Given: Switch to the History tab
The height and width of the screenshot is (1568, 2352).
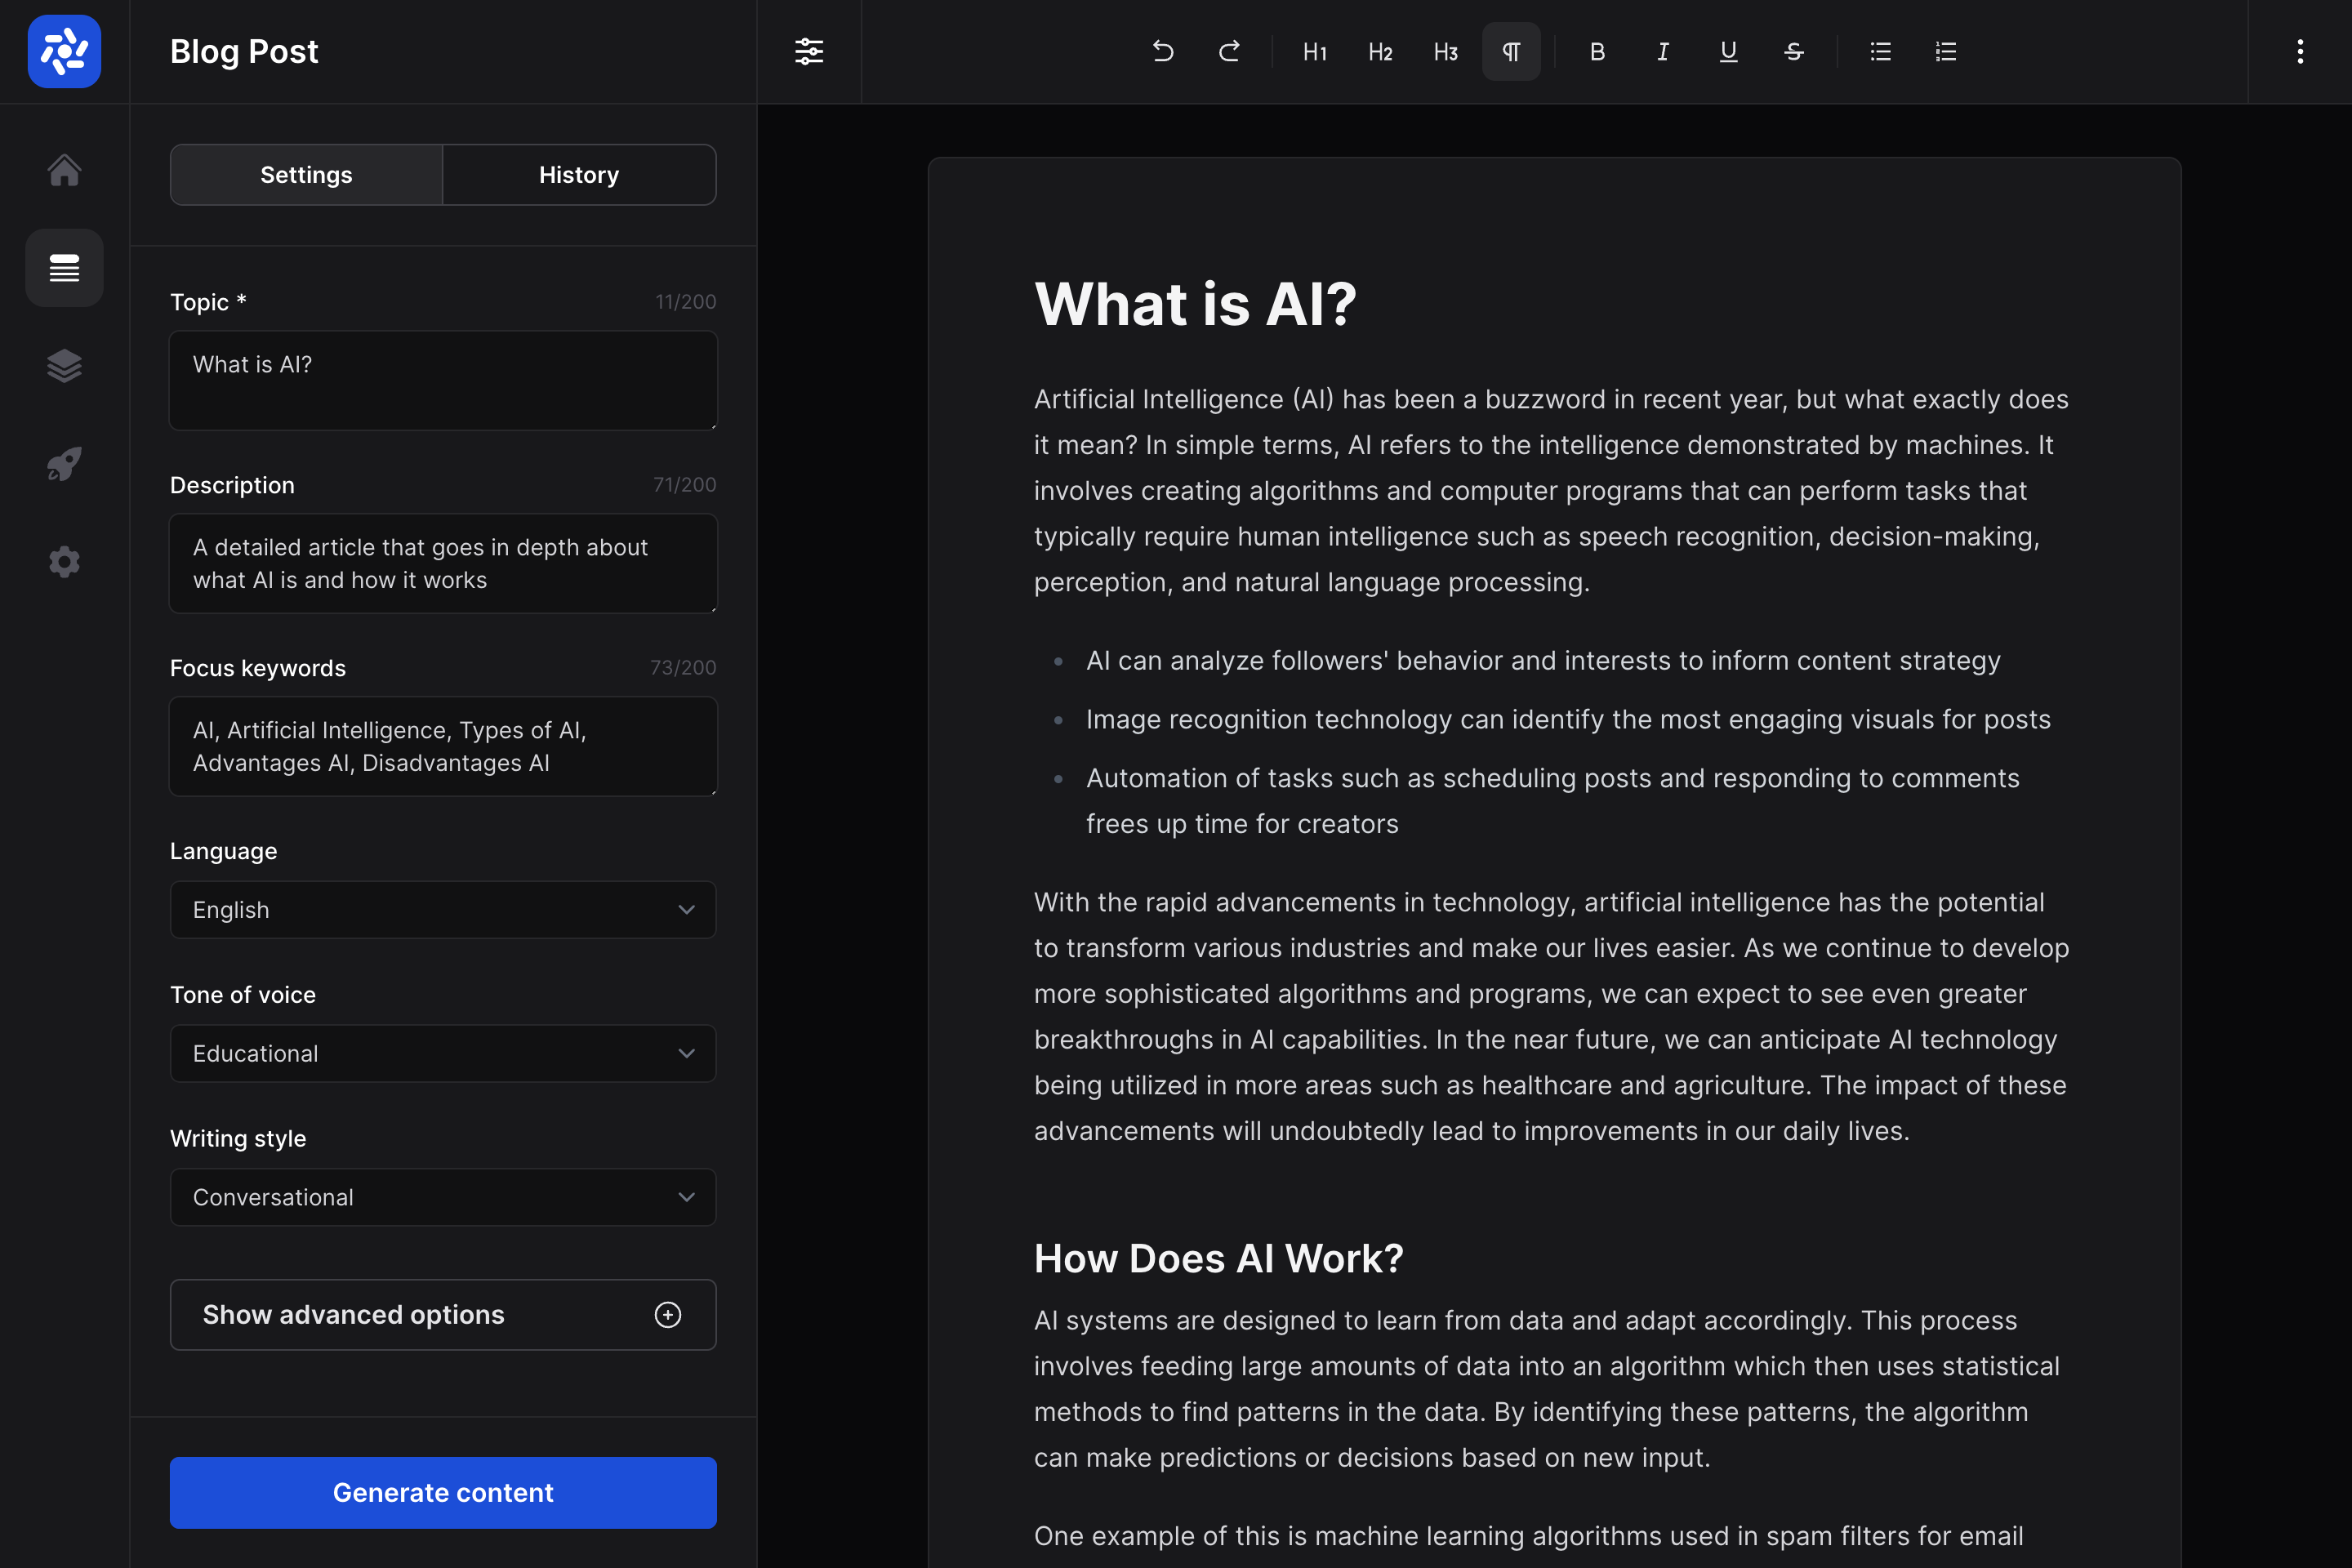Looking at the screenshot, I should pyautogui.click(x=578, y=175).
